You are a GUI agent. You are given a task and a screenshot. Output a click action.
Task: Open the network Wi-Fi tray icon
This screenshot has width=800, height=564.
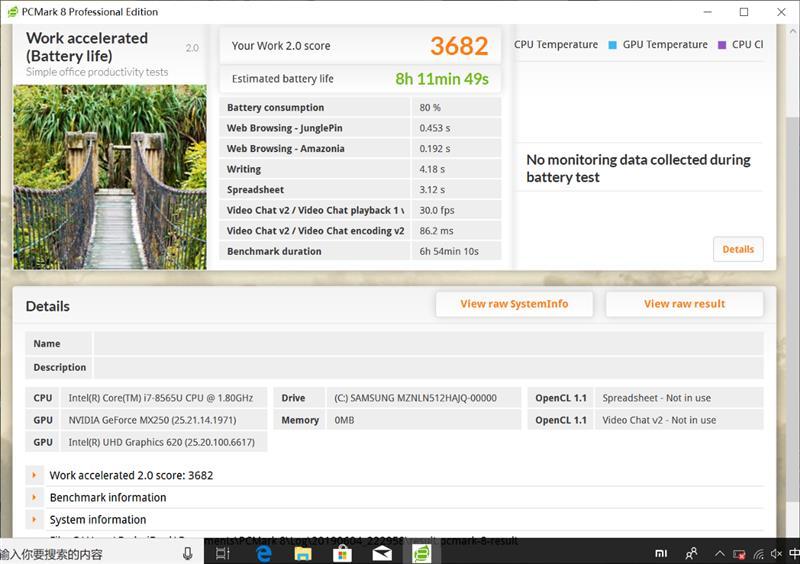pyautogui.click(x=759, y=554)
